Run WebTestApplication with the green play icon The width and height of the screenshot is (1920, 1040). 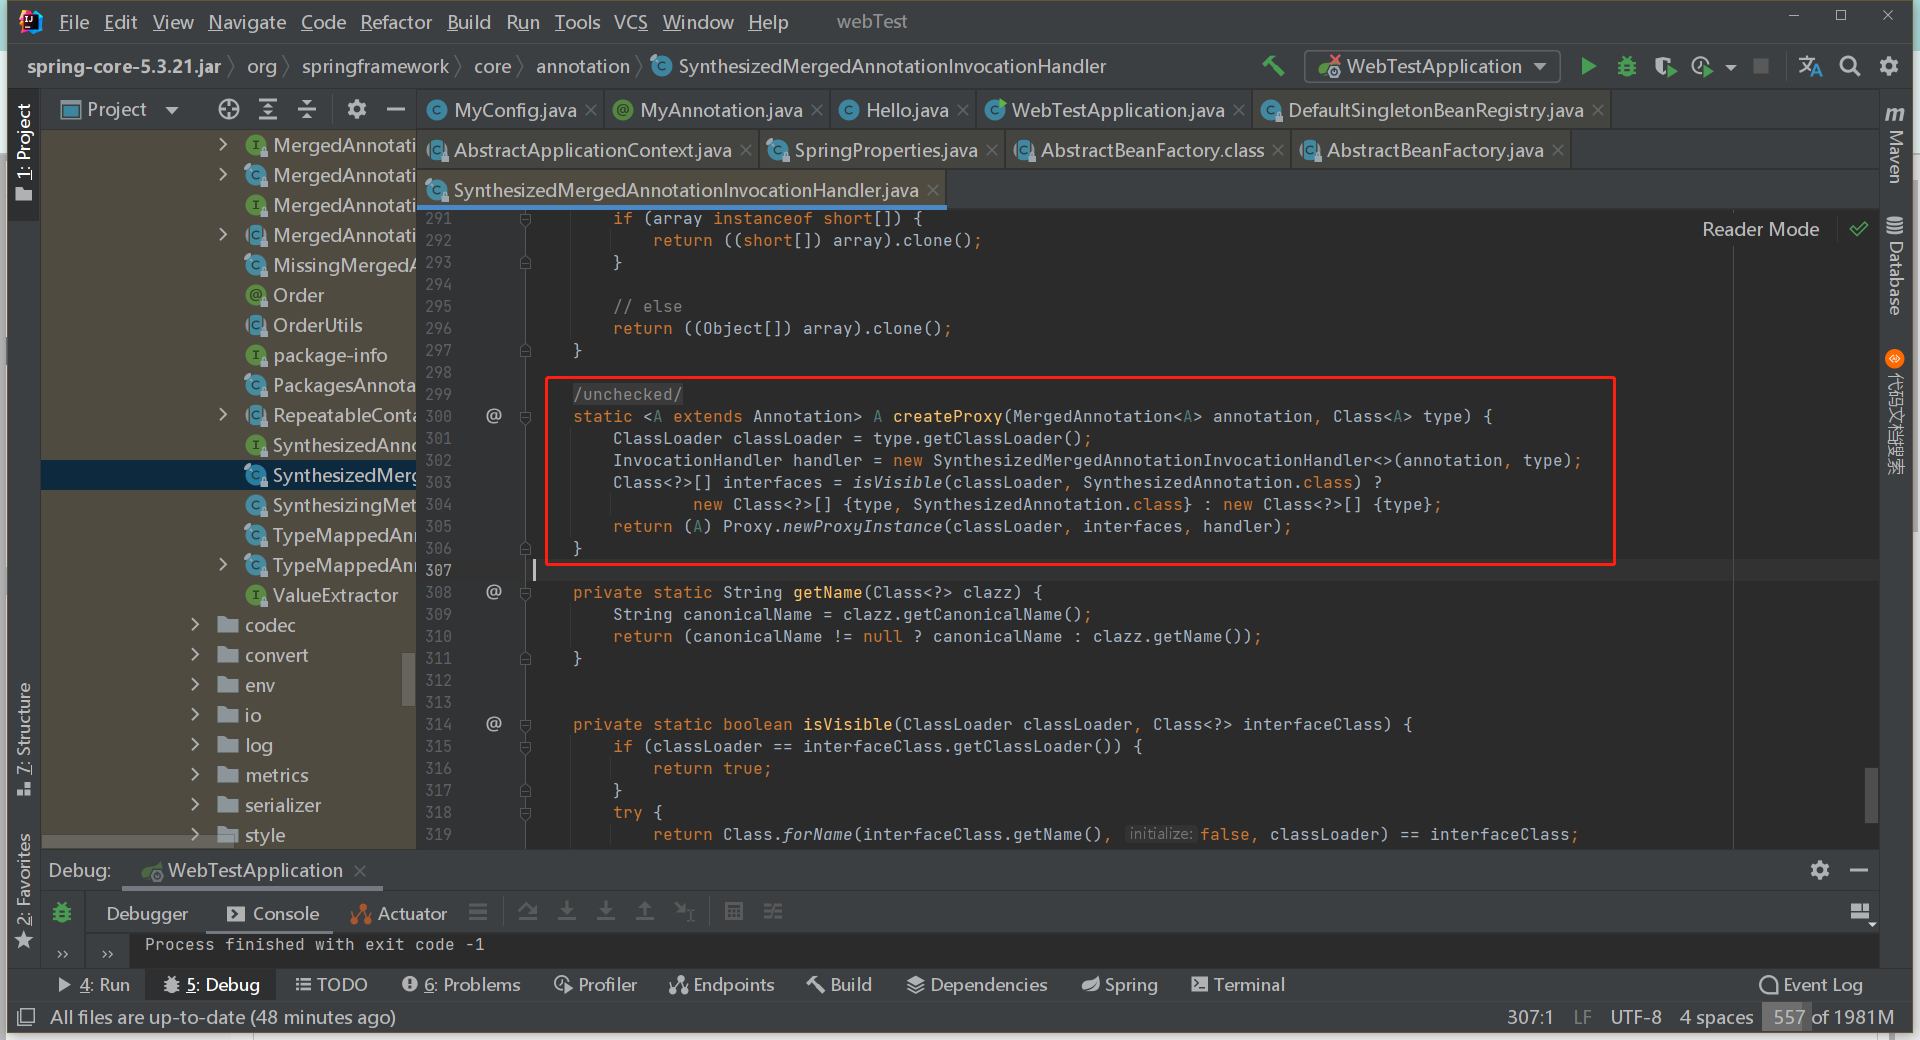coord(1588,66)
